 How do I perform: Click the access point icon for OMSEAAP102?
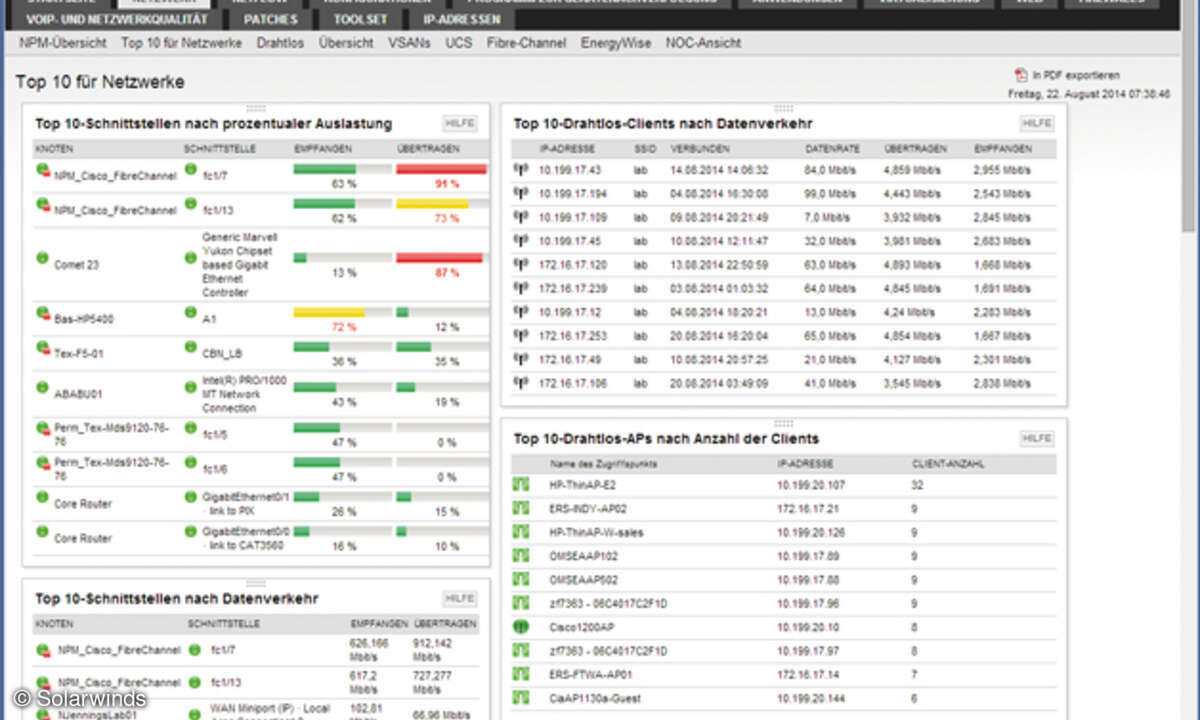pos(520,556)
